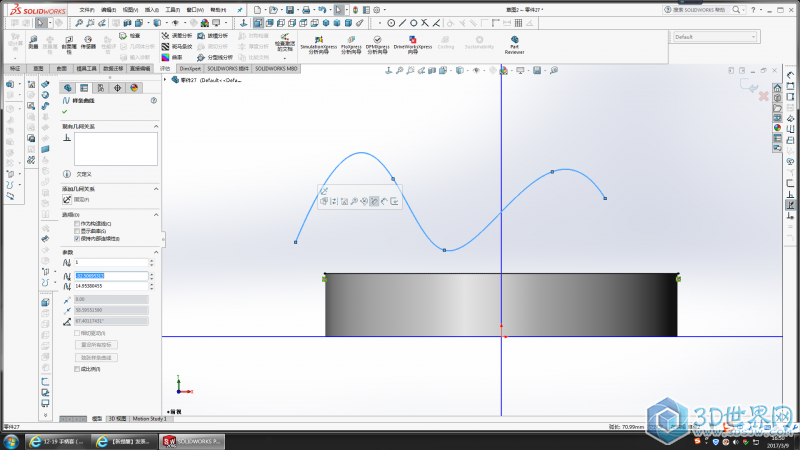800x450 pixels.
Task: Open spline PropertyManager help icon
Action: pos(154,101)
